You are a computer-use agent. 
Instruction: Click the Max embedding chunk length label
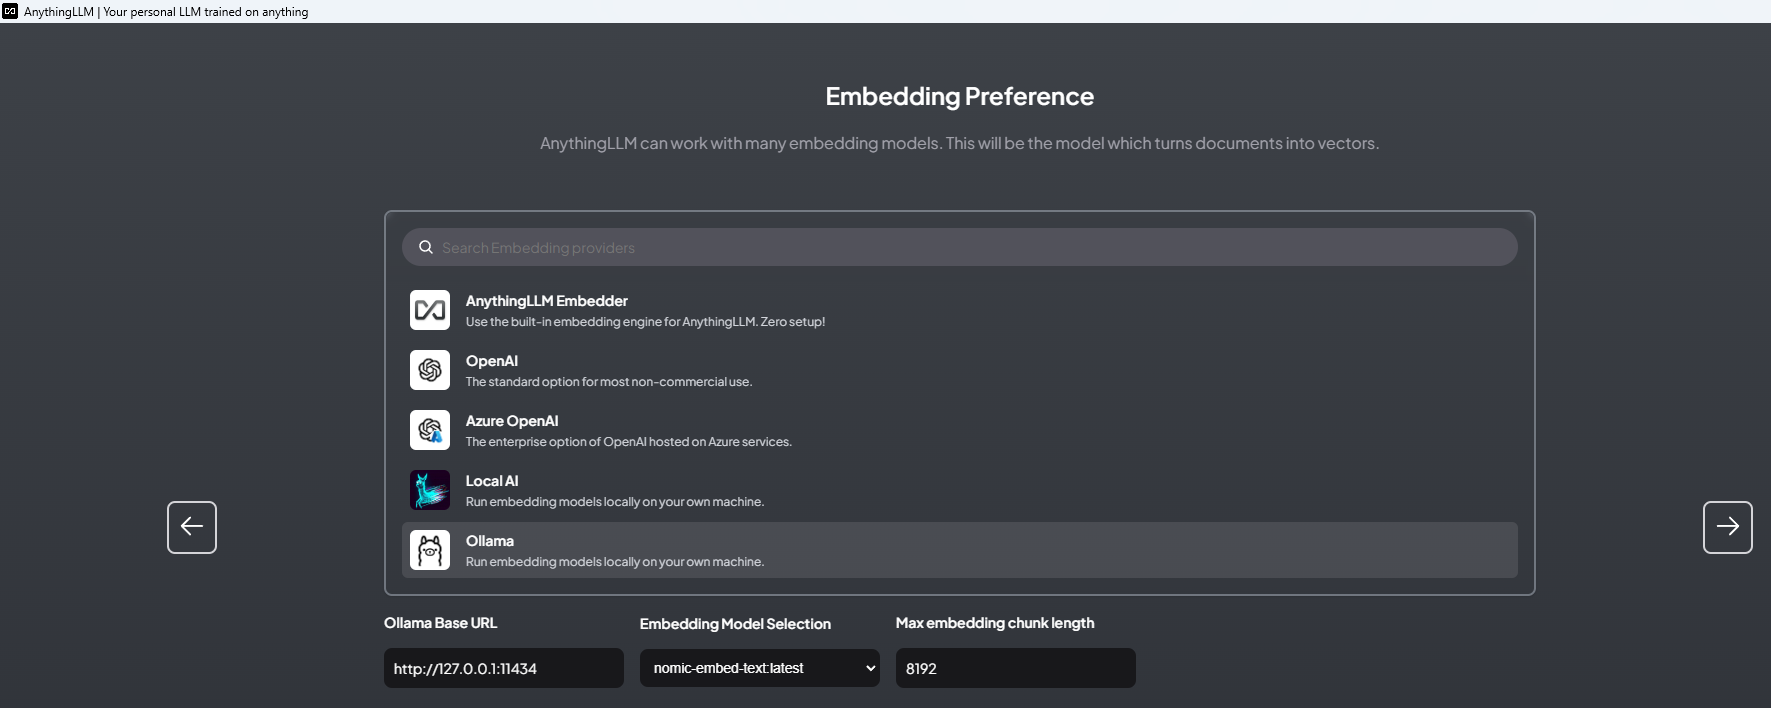coord(995,623)
